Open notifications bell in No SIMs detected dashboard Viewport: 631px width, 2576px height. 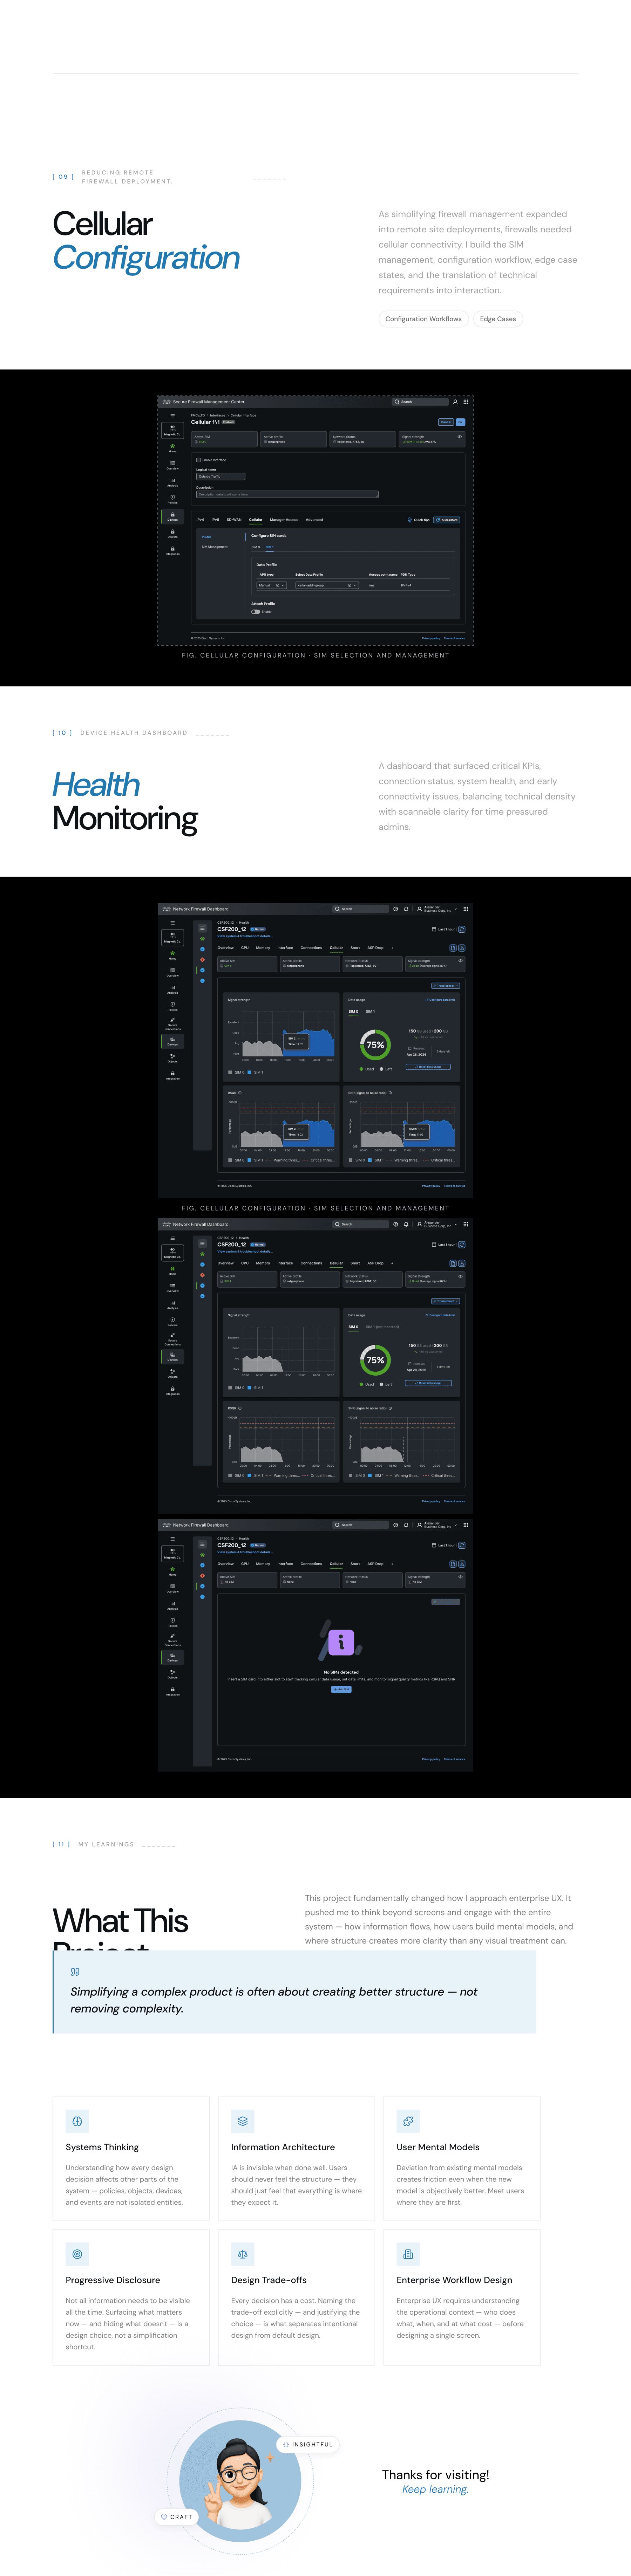tap(406, 1525)
